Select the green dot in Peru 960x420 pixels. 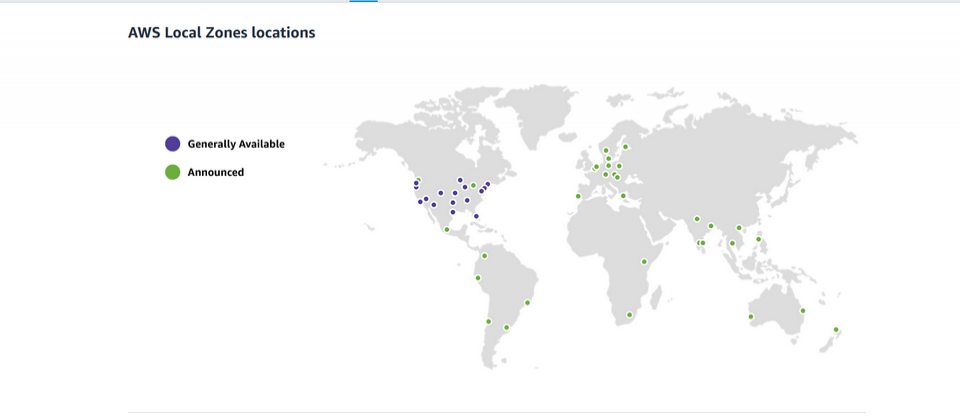pos(478,278)
